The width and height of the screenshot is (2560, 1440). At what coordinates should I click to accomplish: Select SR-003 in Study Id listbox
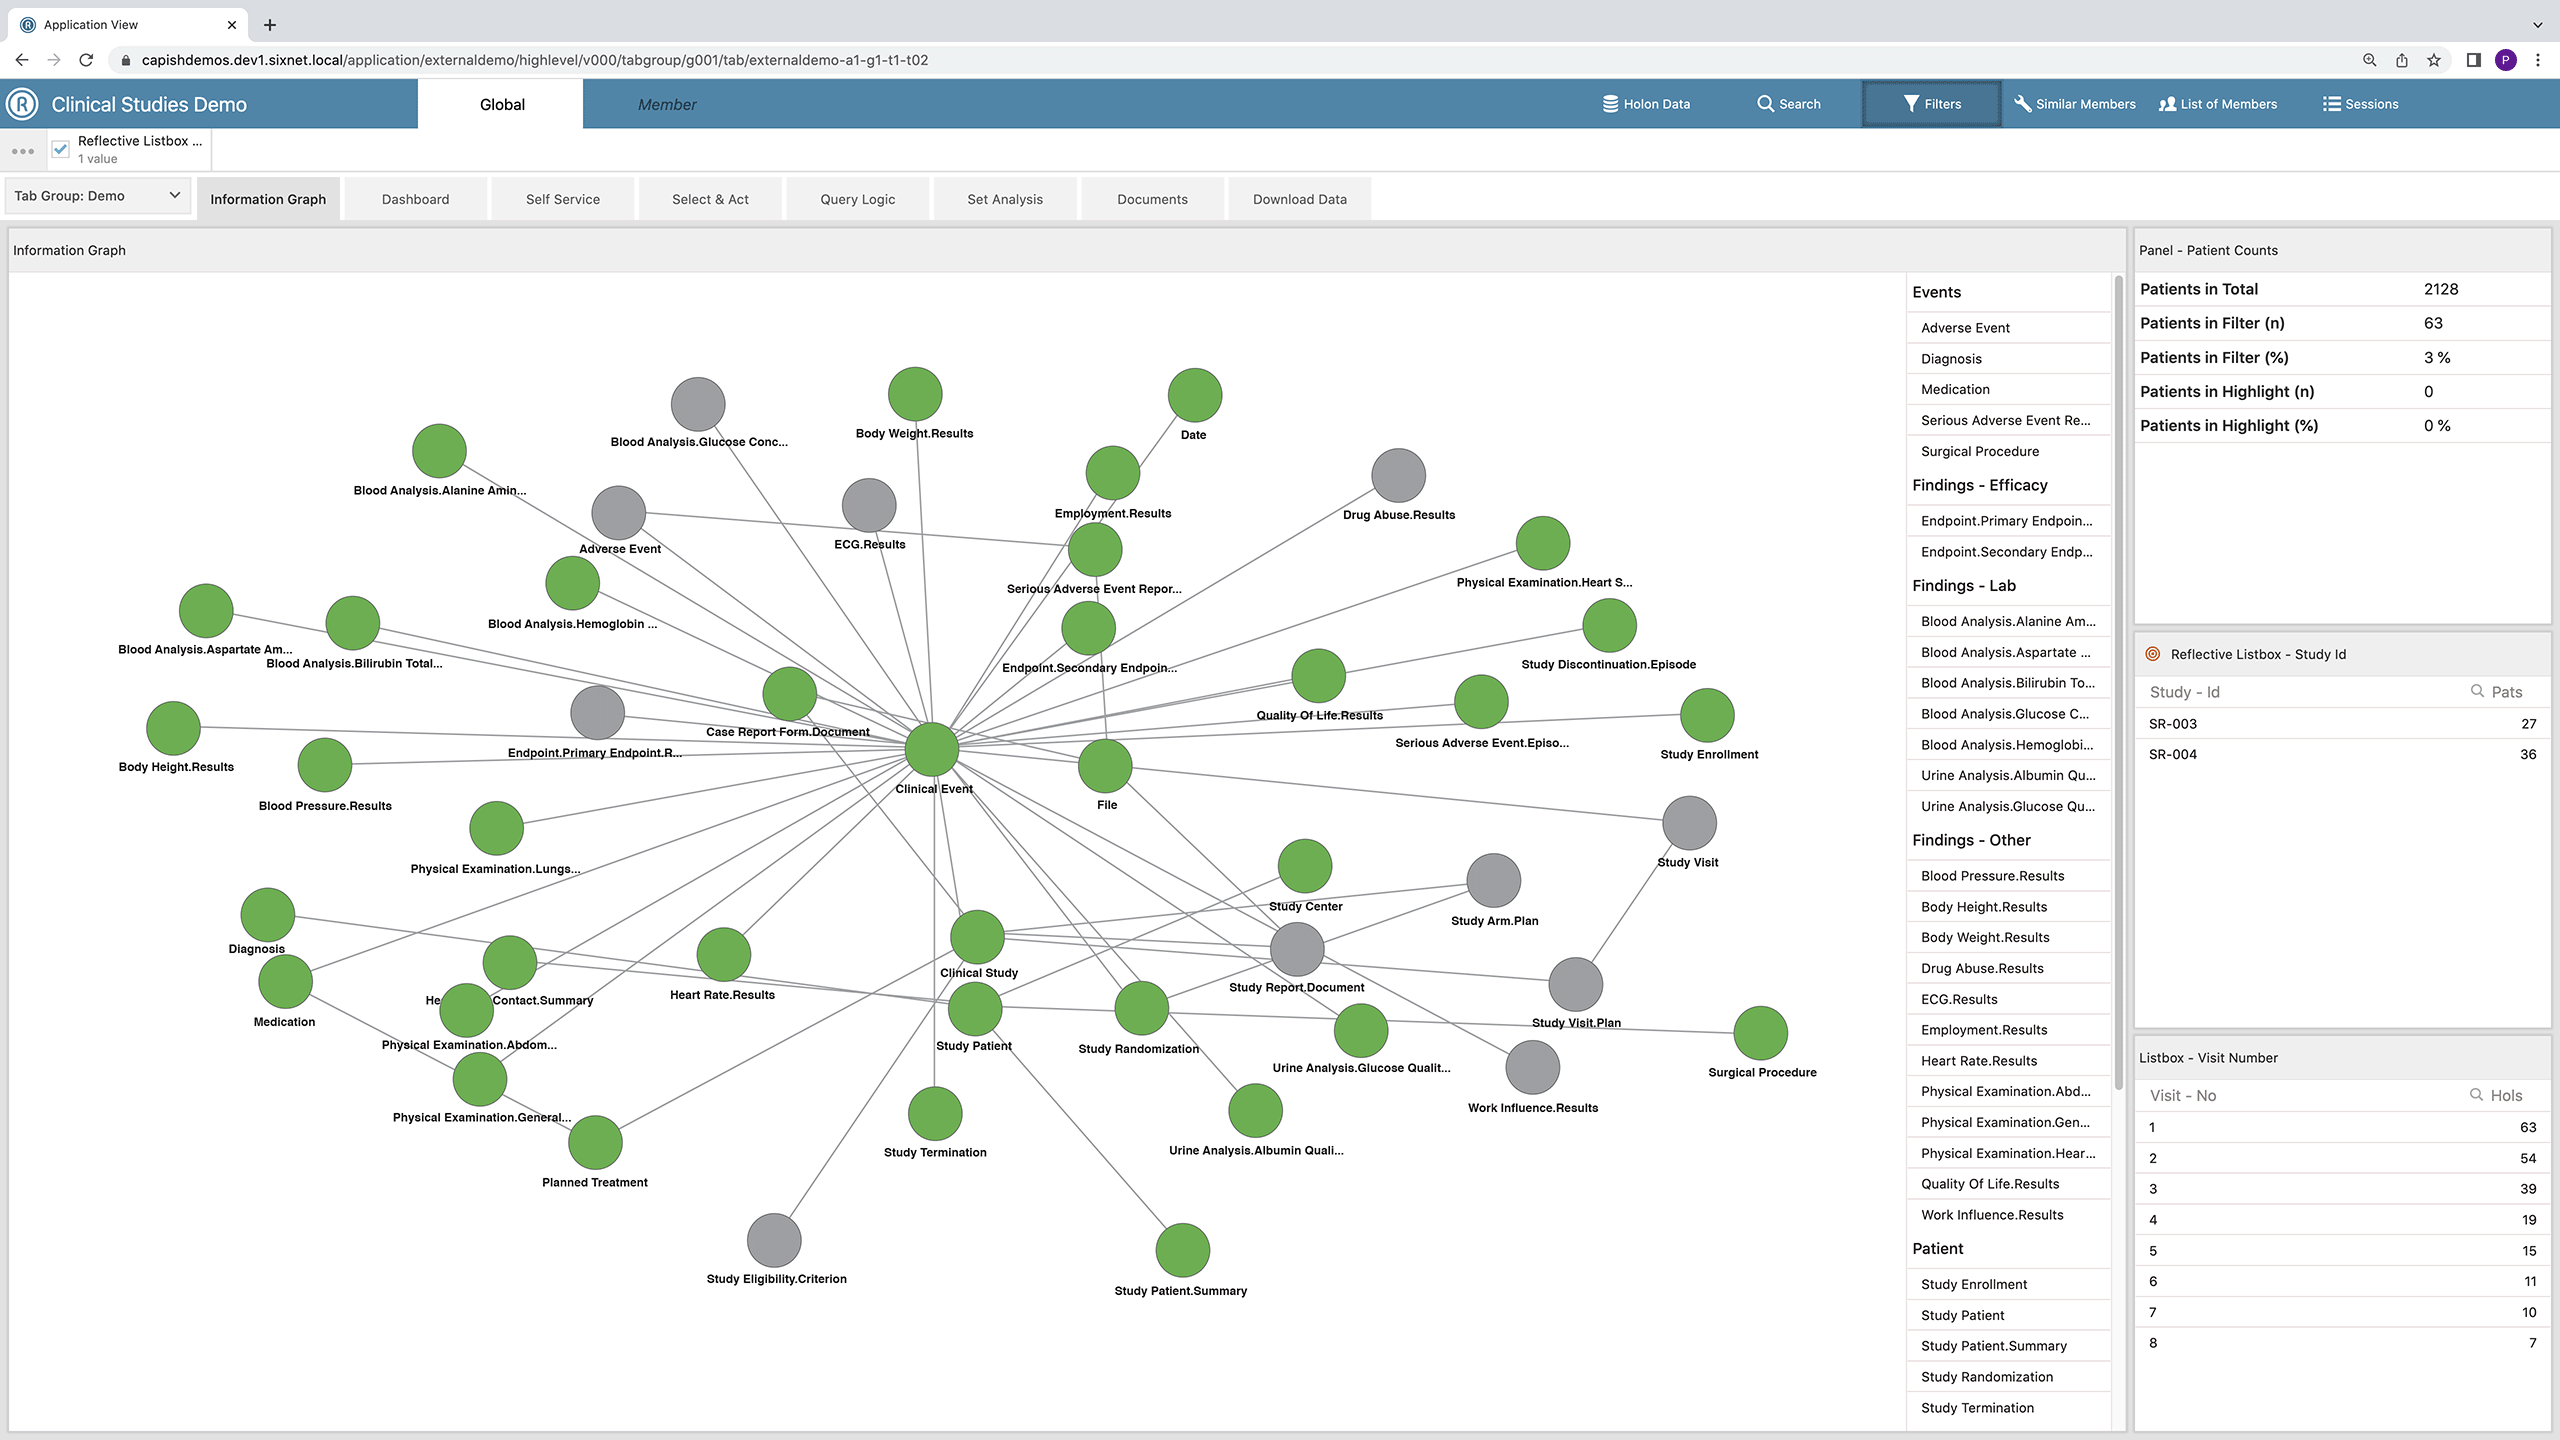click(x=2173, y=724)
